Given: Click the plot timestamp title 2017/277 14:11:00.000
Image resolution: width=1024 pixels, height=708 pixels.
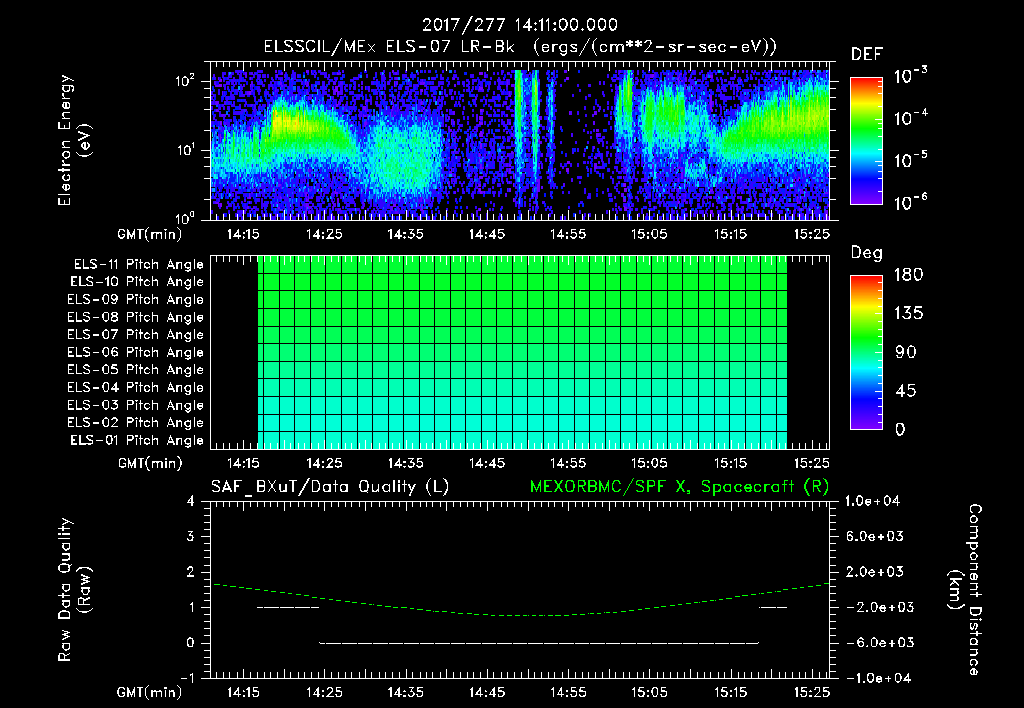Looking at the screenshot, I should click(519, 25).
